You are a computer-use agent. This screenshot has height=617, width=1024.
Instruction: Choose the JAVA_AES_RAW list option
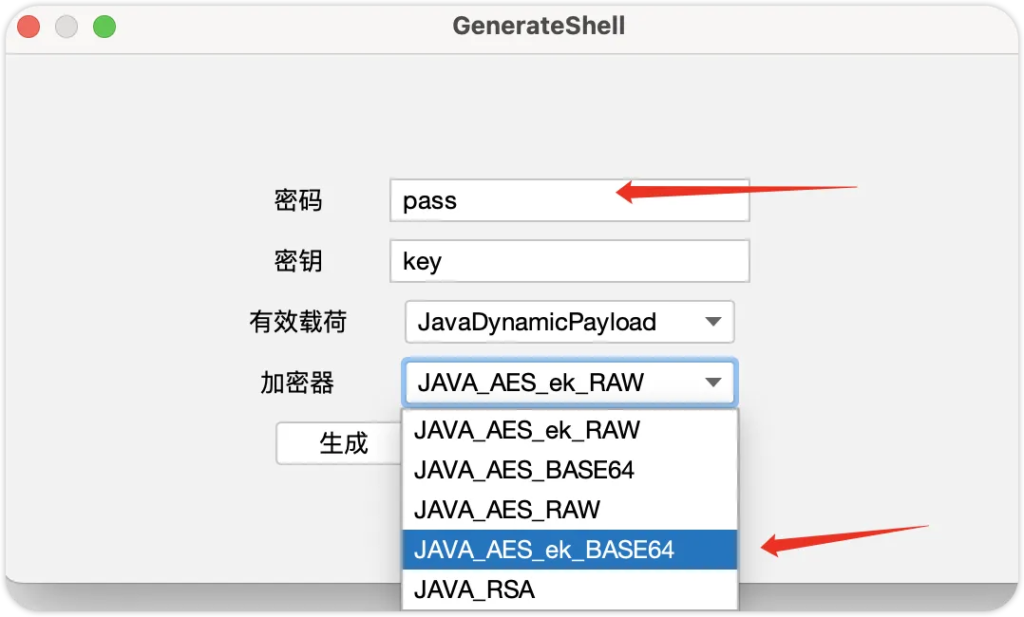pos(569,510)
